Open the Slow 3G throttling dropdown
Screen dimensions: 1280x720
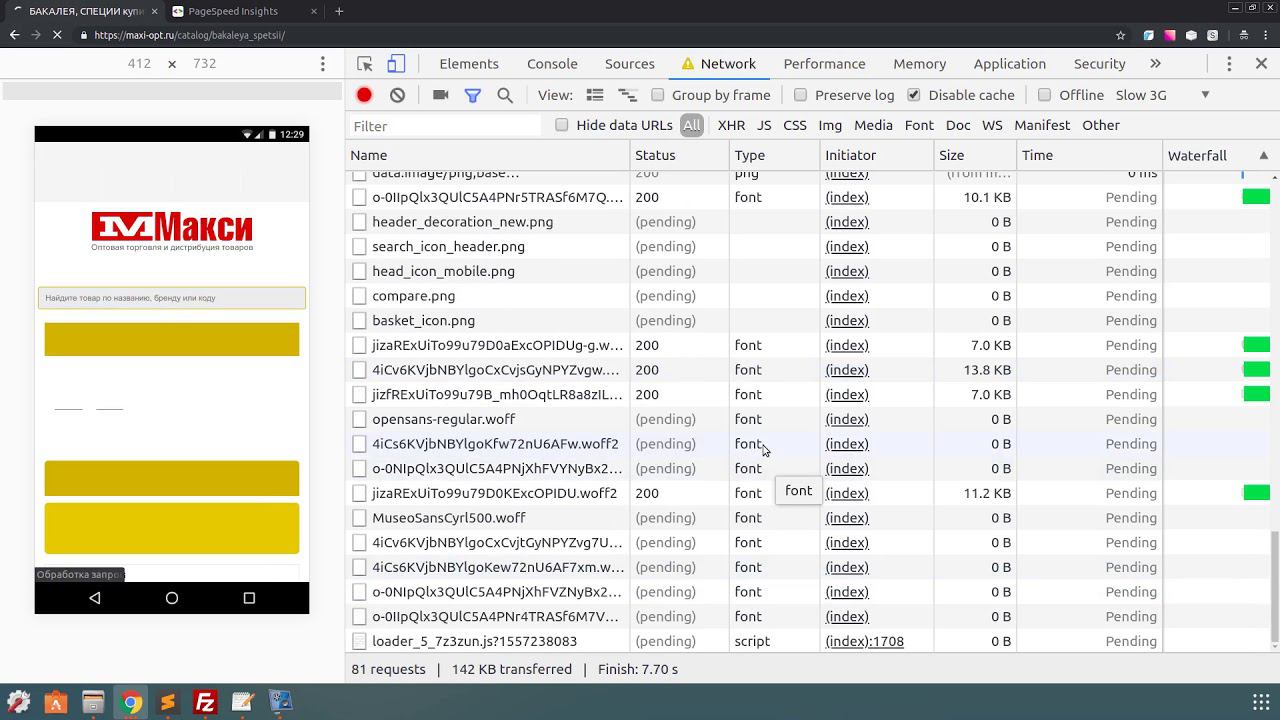click(1163, 95)
